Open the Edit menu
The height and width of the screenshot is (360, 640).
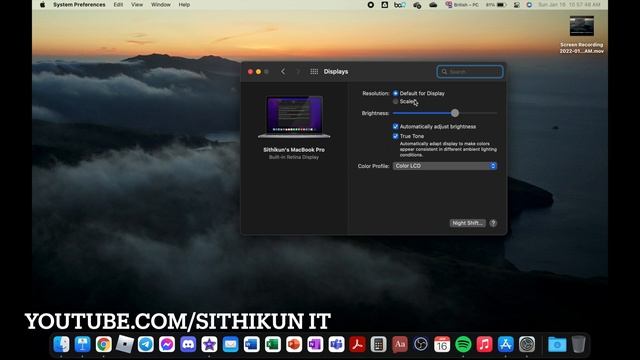118,4
